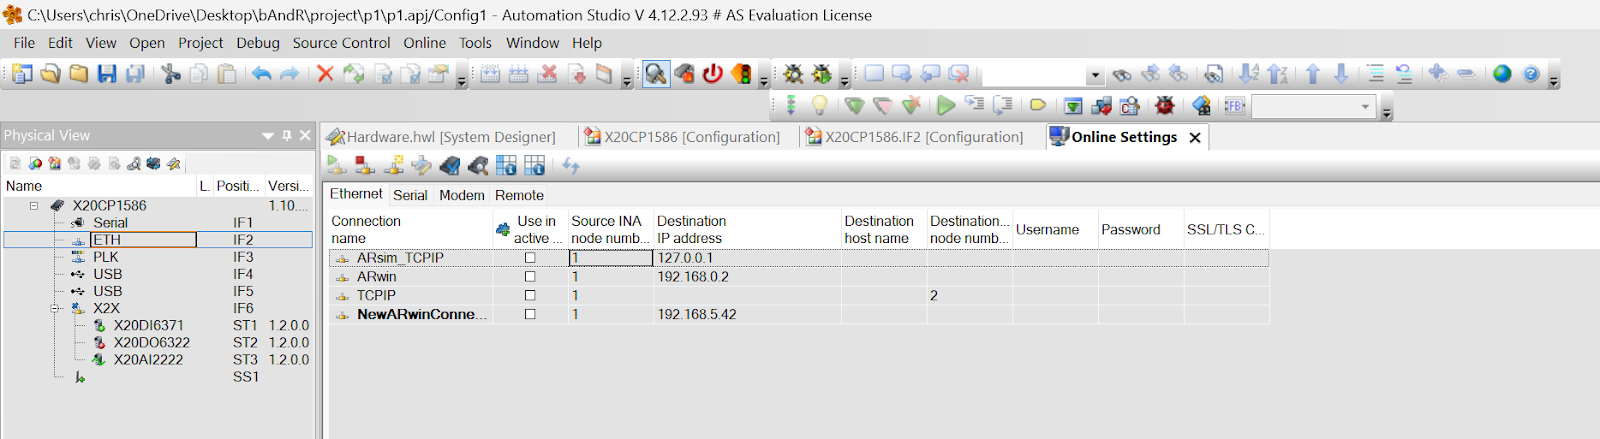Pin the Physical View panel
The width and height of the screenshot is (1600, 439).
point(287,135)
